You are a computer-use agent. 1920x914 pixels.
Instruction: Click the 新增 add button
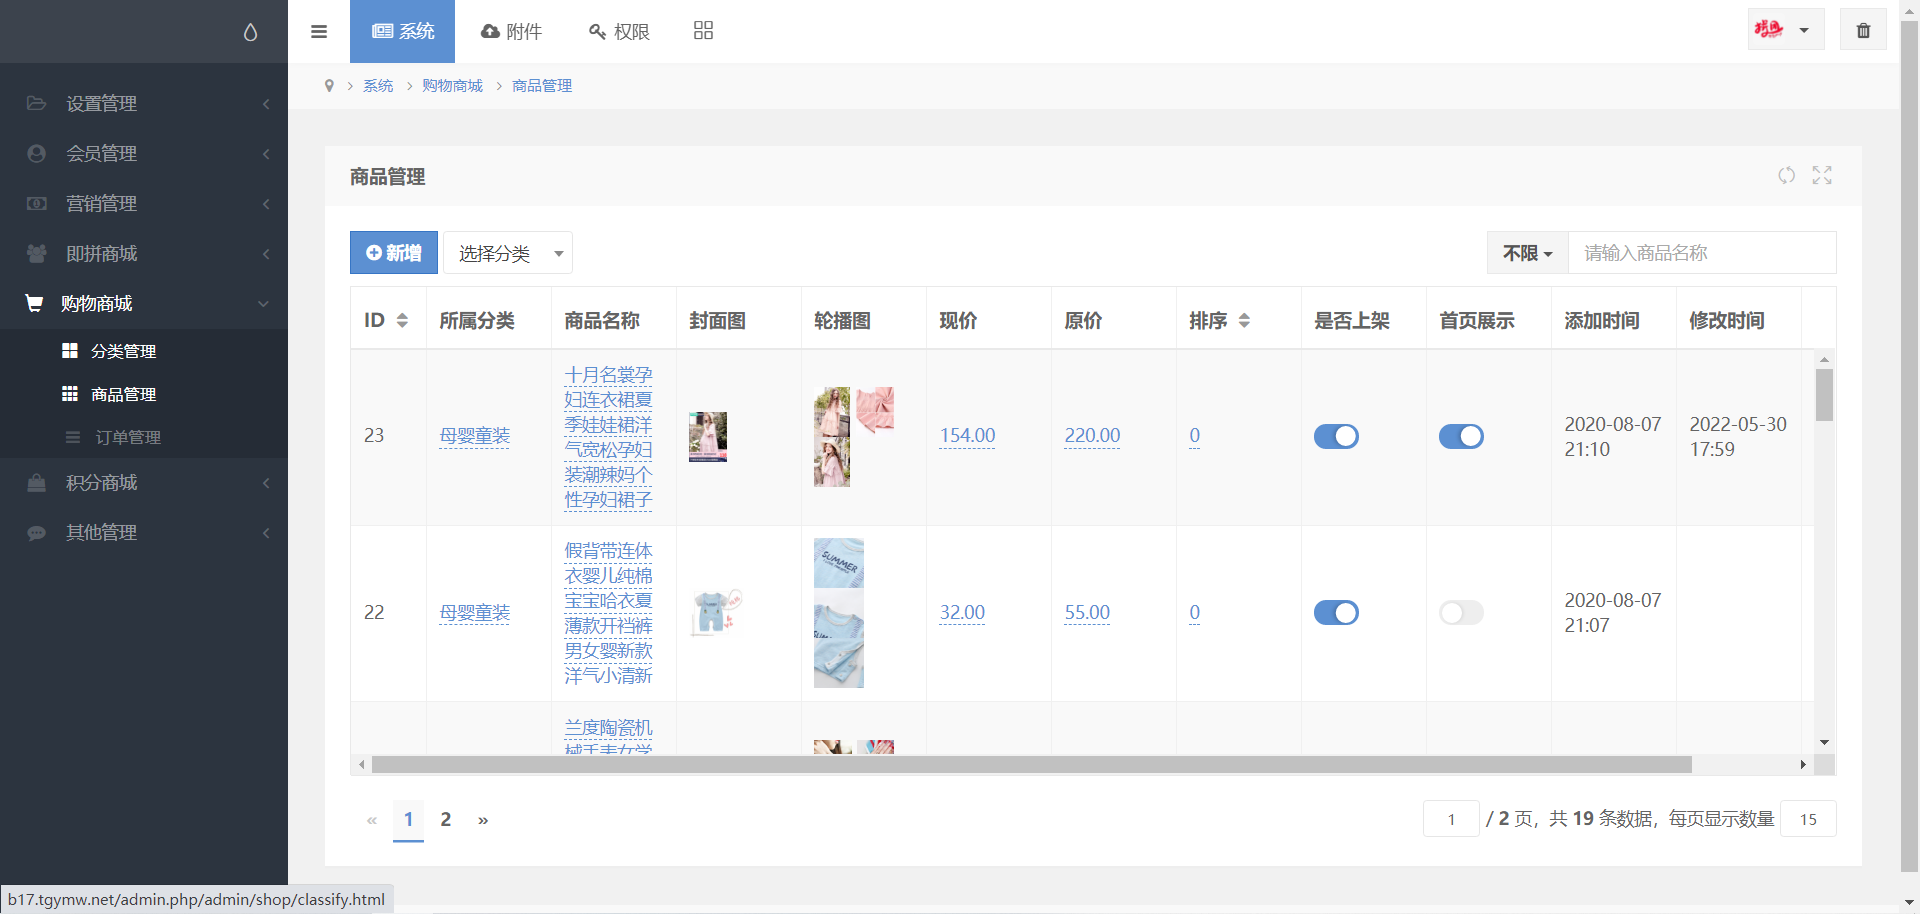click(x=394, y=253)
